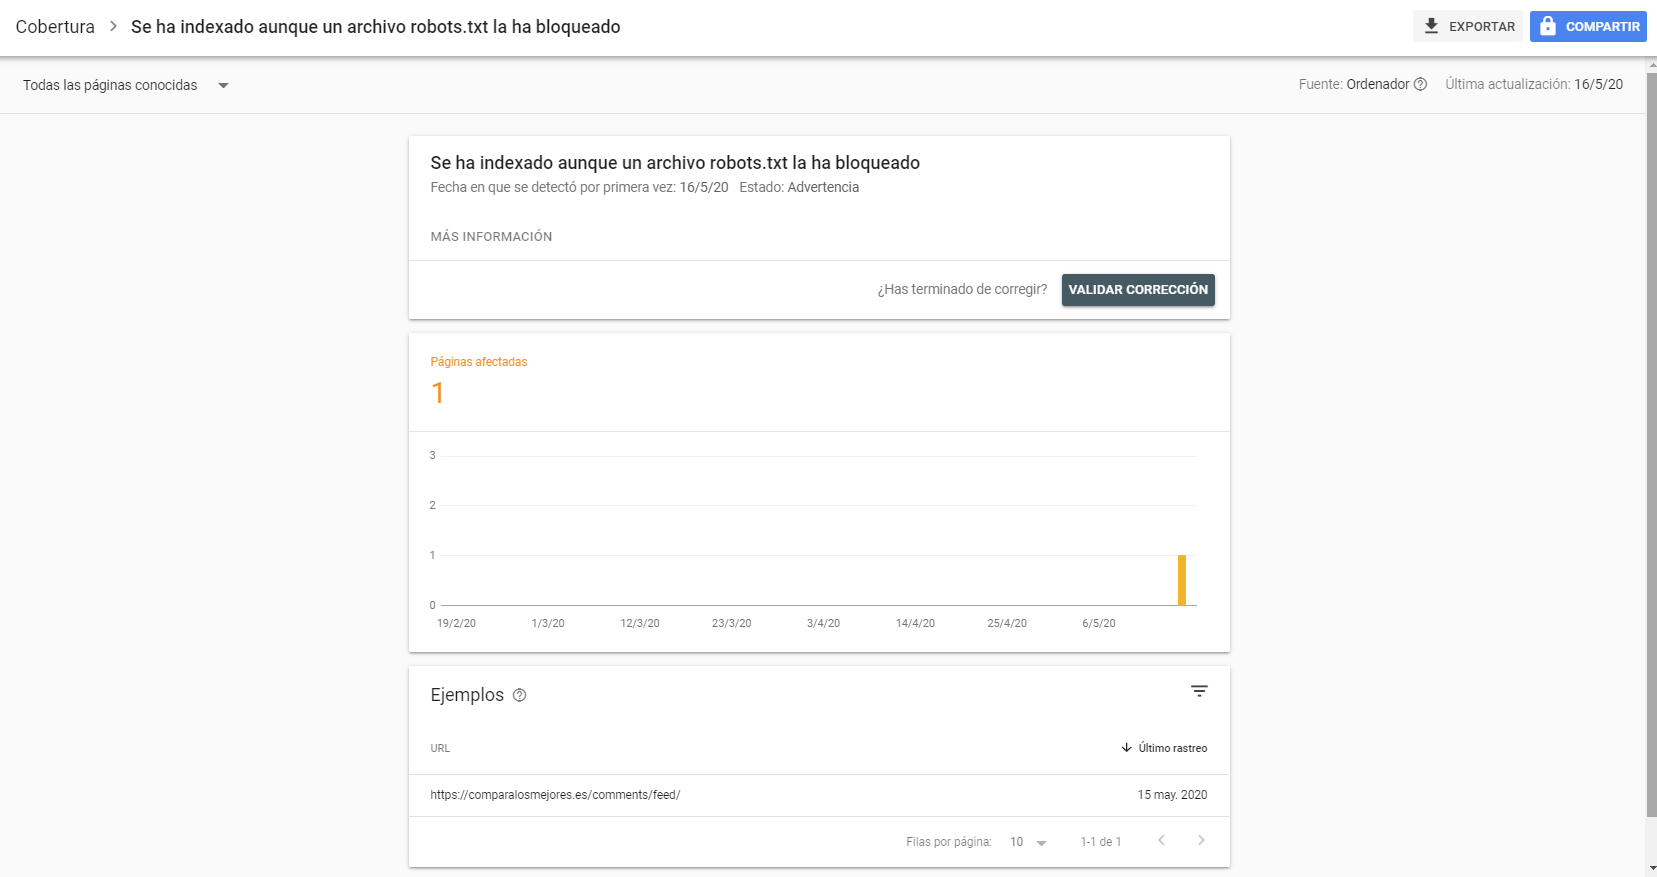Click the scrollbar down arrow
This screenshot has width=1657, height=877.
coord(1651,868)
